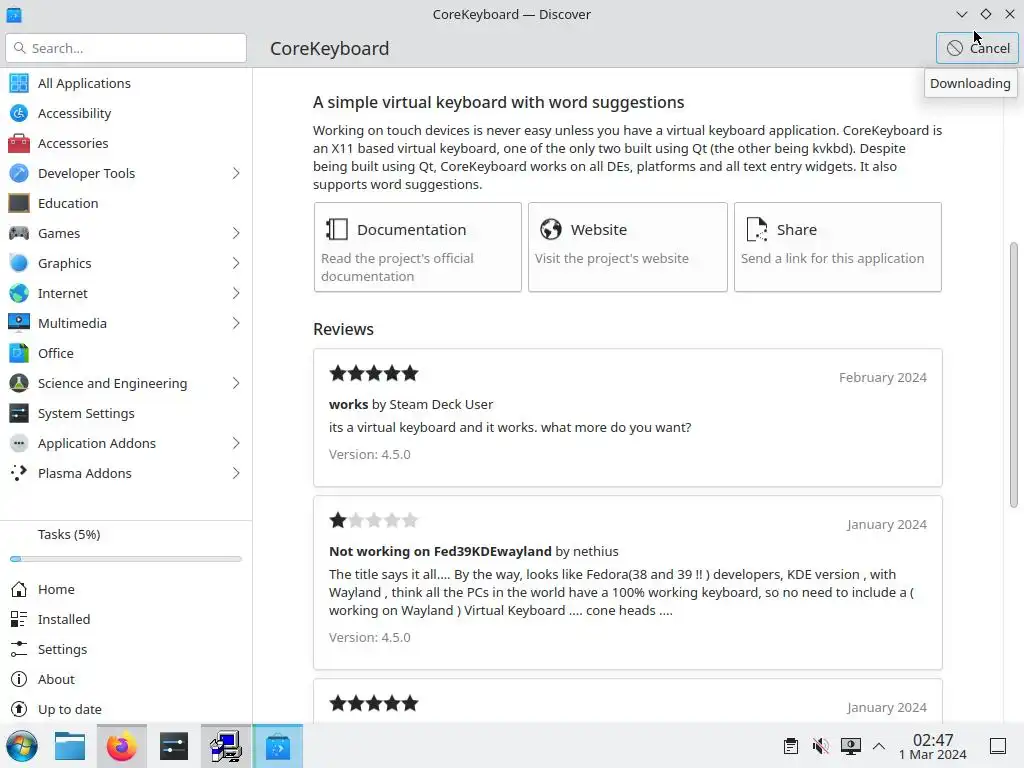Open System Settings from the taskbar
This screenshot has width=1024, height=768.
click(174, 746)
